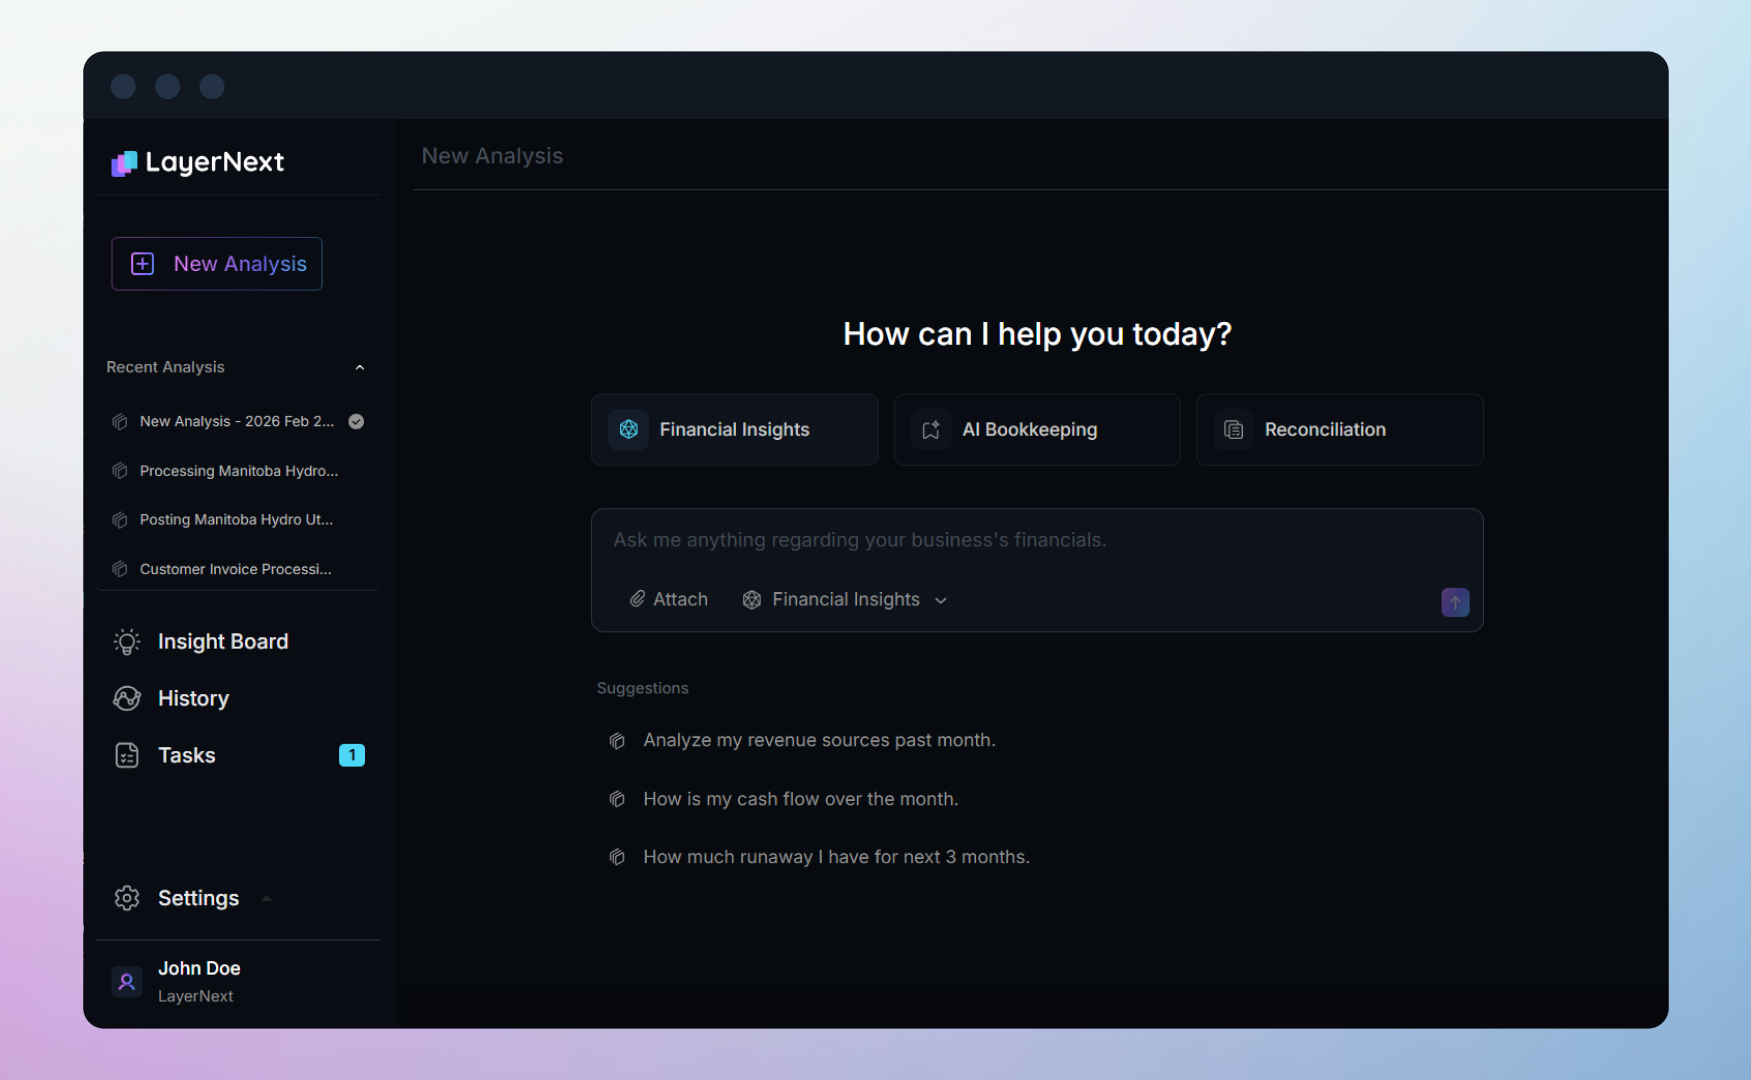Click the Insight Board lightbulb icon
Screen dimensions: 1751x1080
[x=127, y=642]
